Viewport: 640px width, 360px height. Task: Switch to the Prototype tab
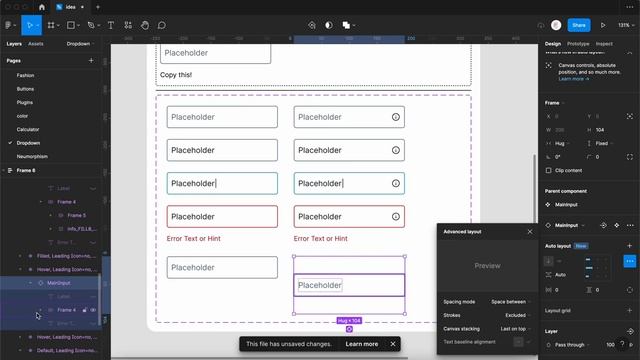click(x=578, y=44)
